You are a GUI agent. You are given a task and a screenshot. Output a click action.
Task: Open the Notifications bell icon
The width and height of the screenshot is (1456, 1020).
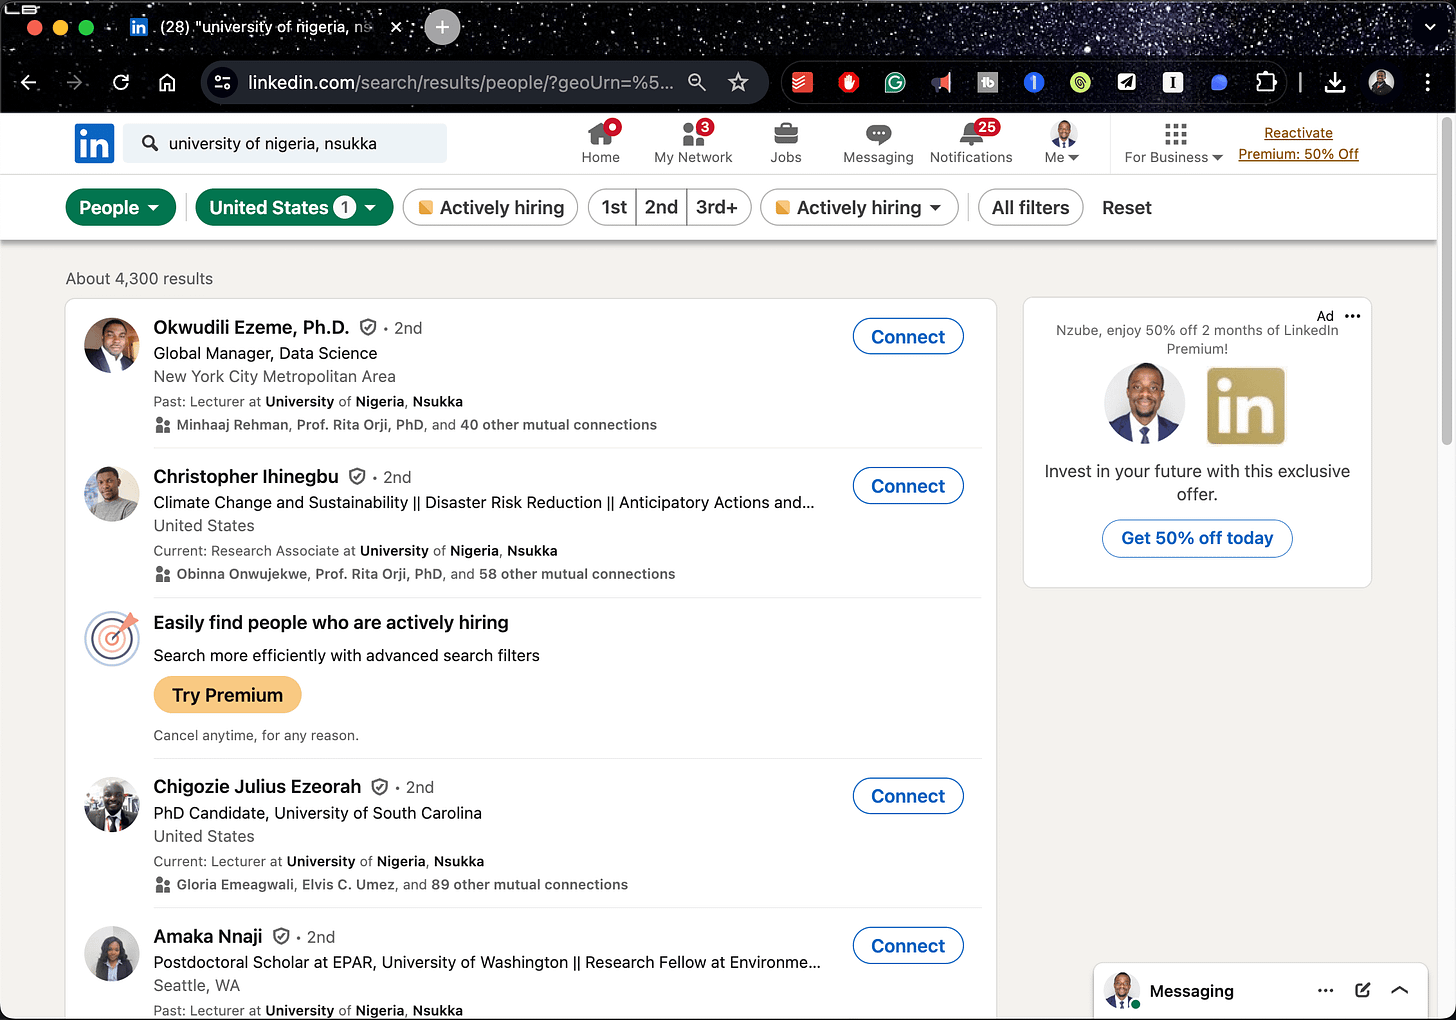click(971, 143)
